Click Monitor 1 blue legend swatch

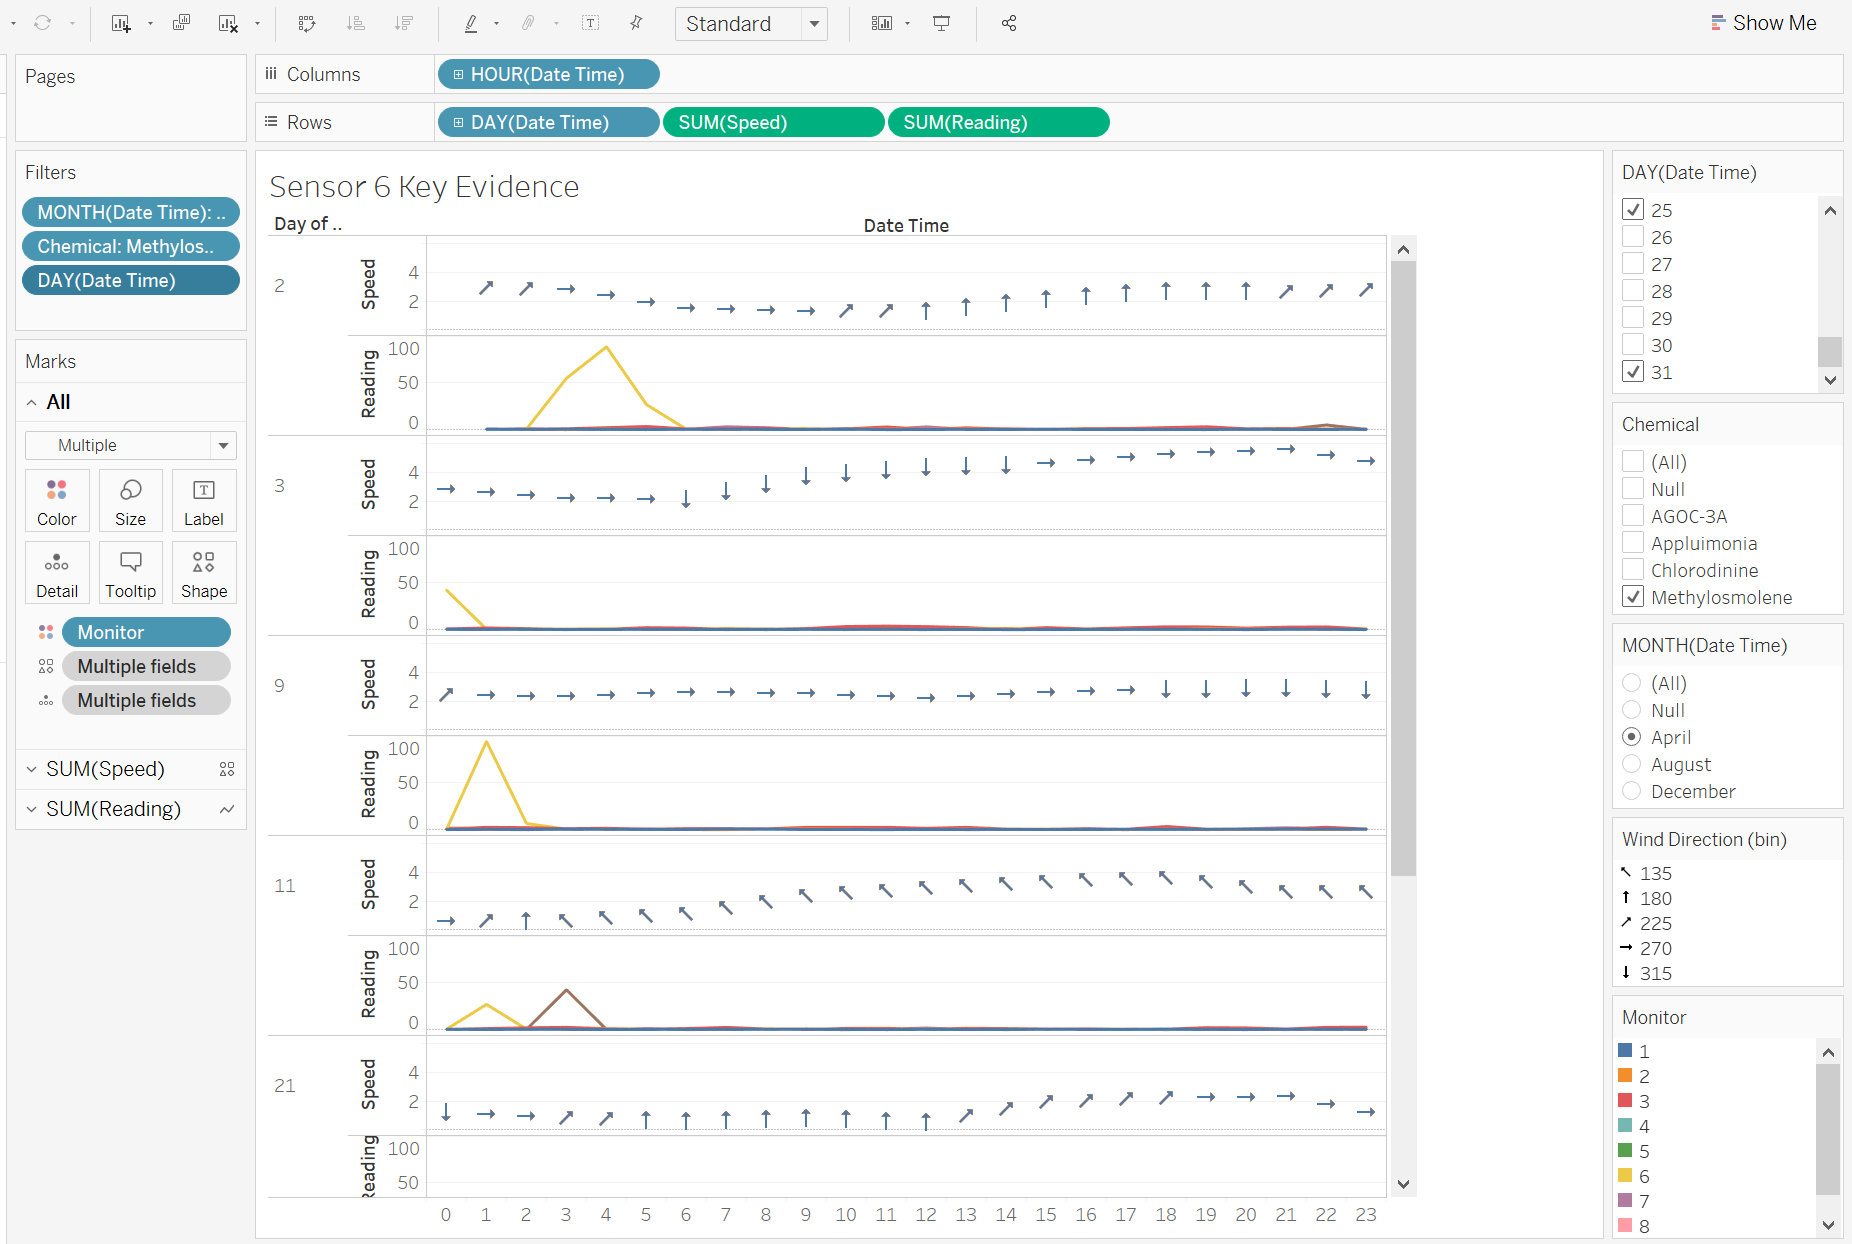tap(1625, 1050)
